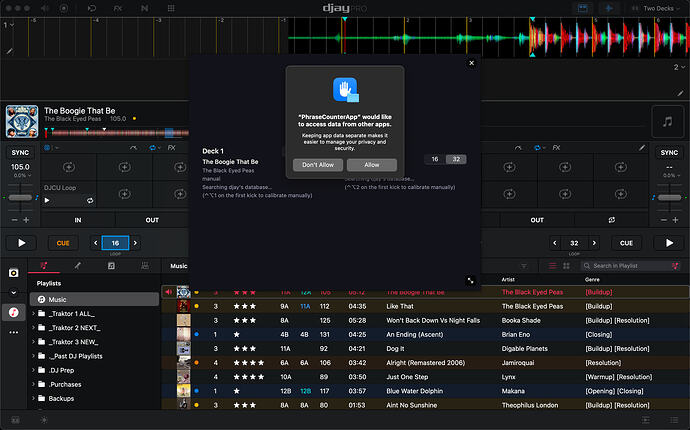Toggle the loop icon next to deck 2 OUT
Image resolution: width=690 pixels, height=430 pixels.
click(612, 220)
